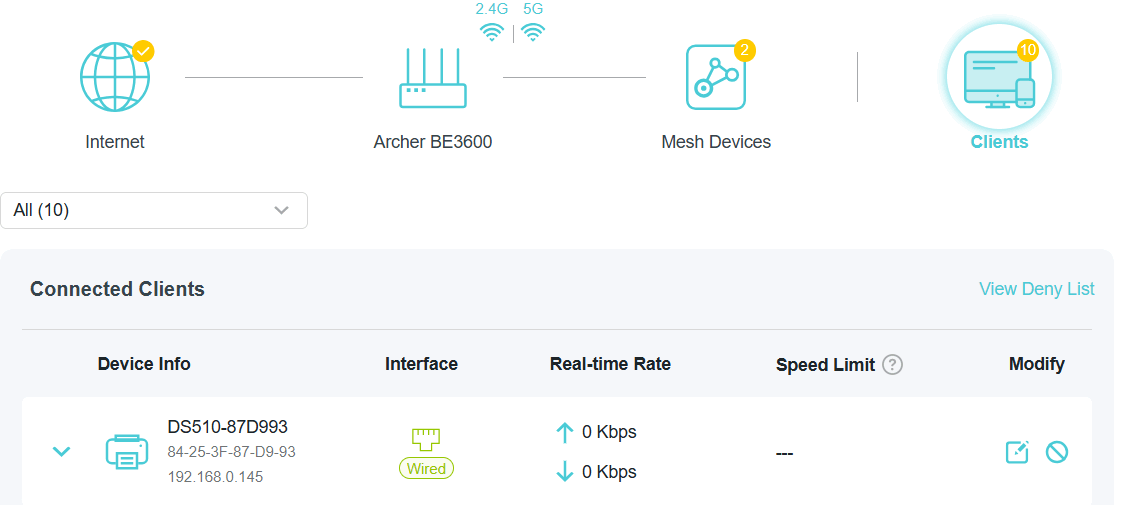Open the All (10) filter dropdown

(154, 210)
